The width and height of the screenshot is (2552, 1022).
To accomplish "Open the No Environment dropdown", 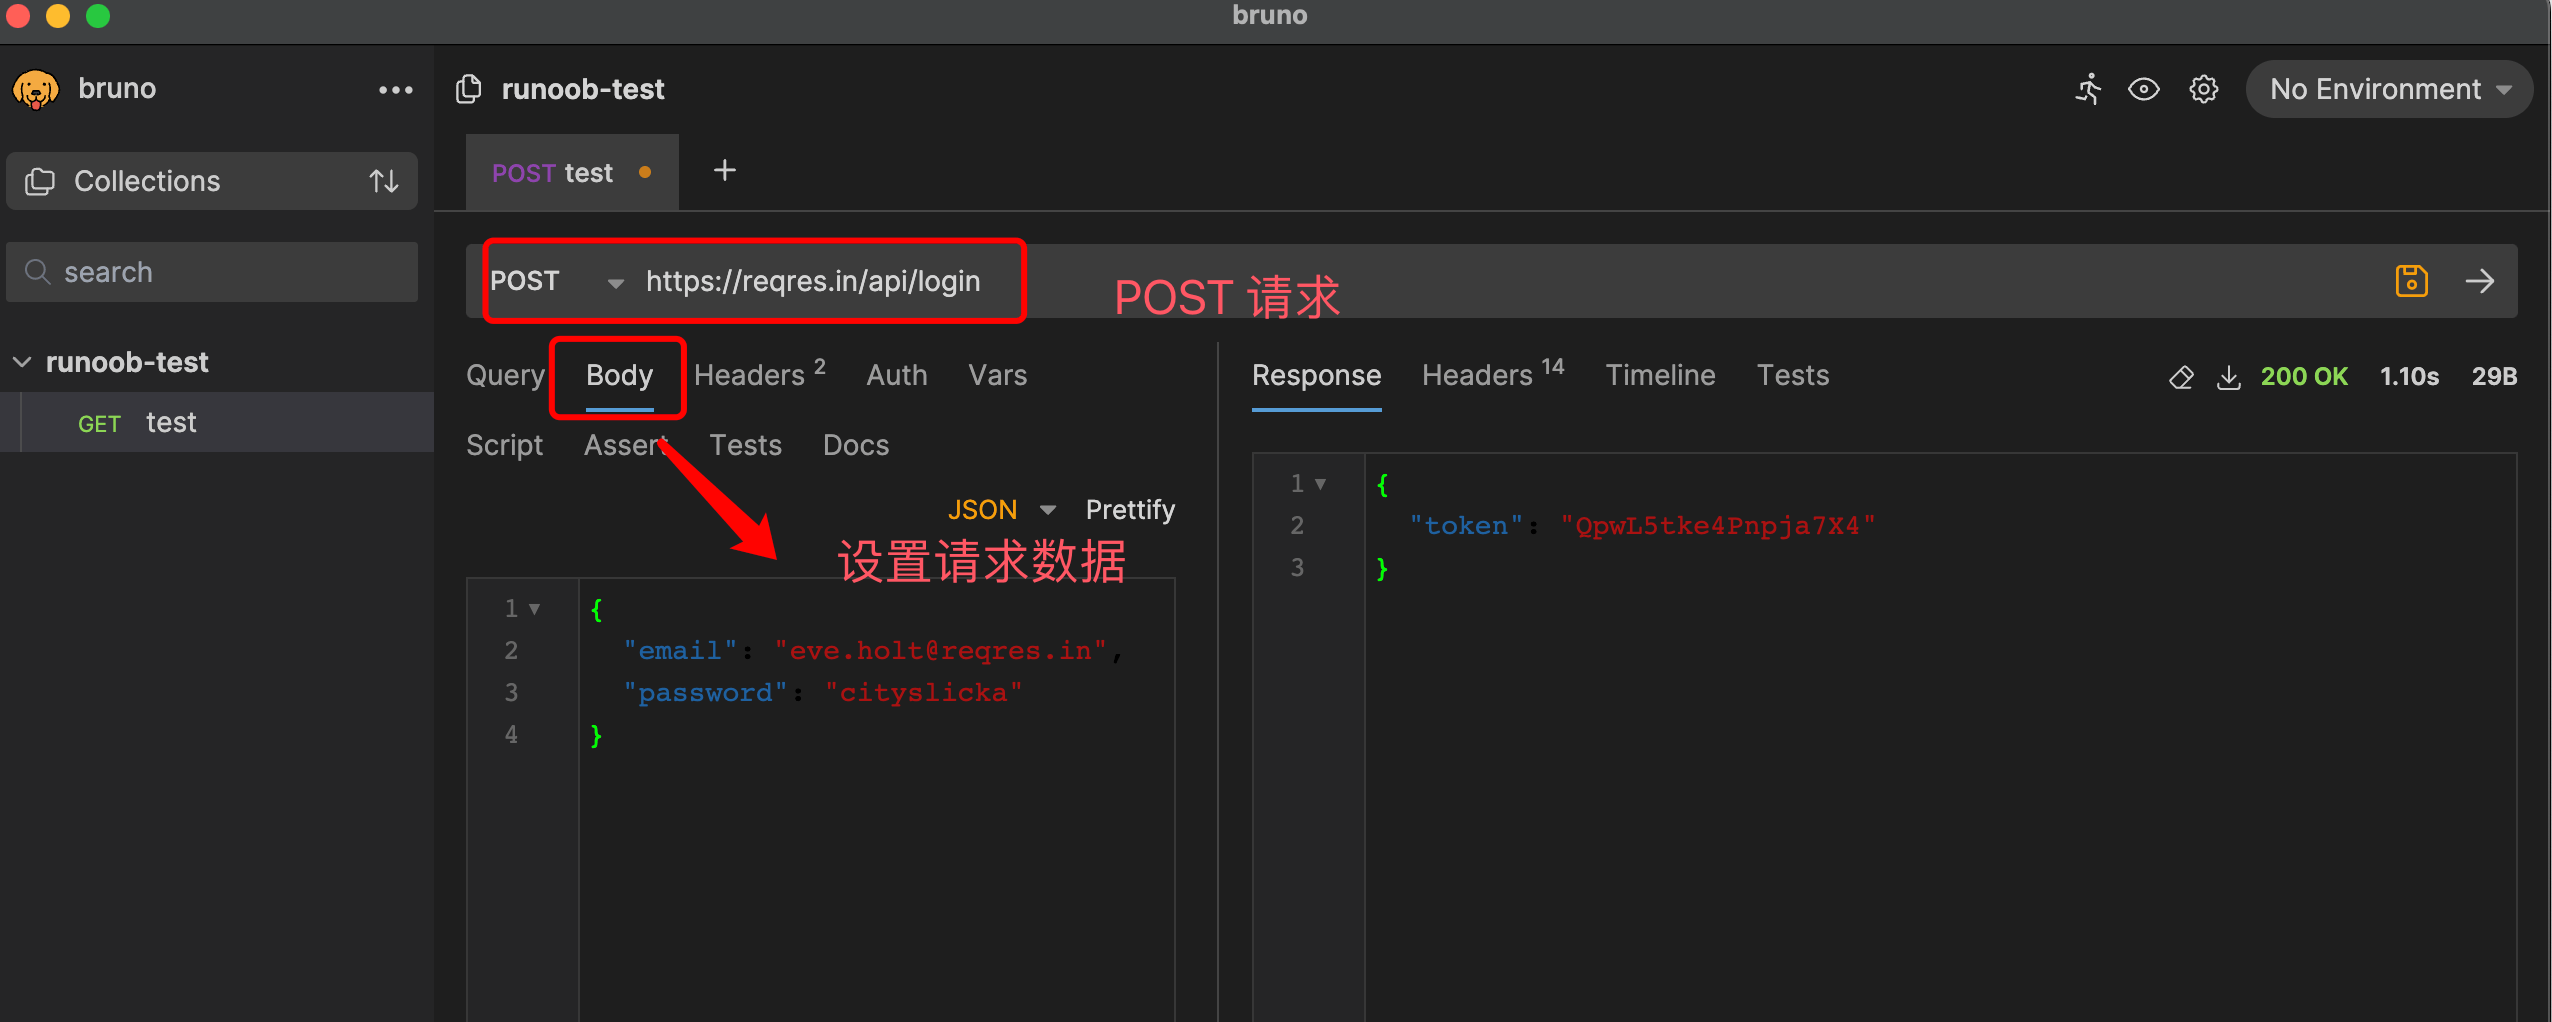I will pos(2388,89).
